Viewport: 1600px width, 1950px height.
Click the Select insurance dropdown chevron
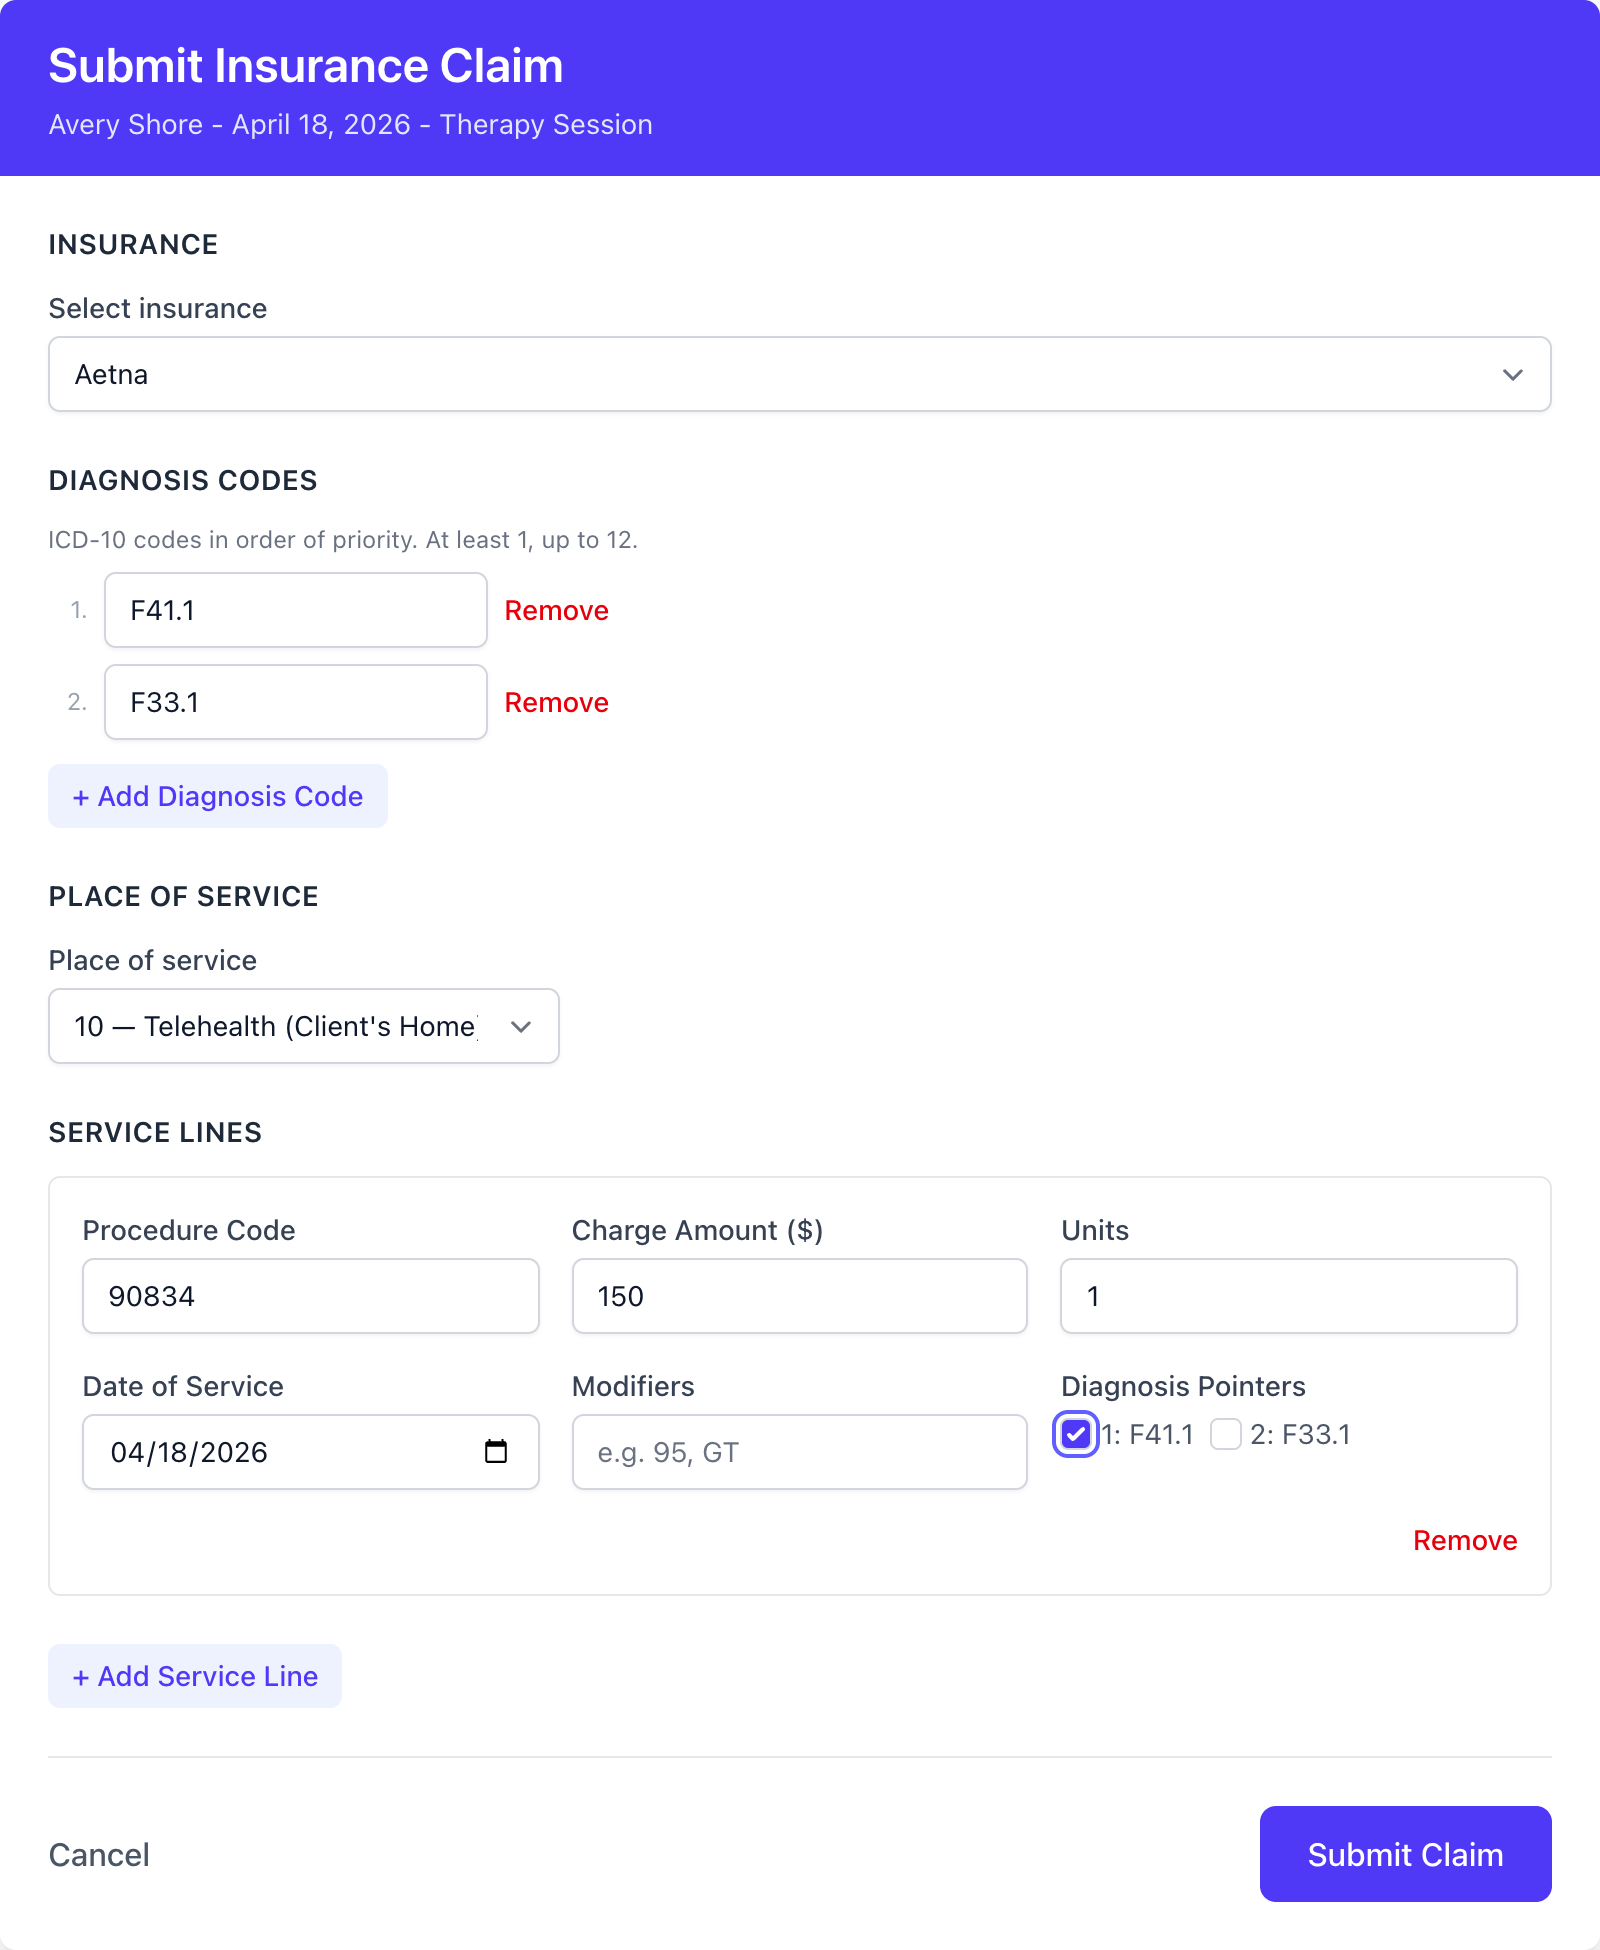pyautogui.click(x=1513, y=374)
